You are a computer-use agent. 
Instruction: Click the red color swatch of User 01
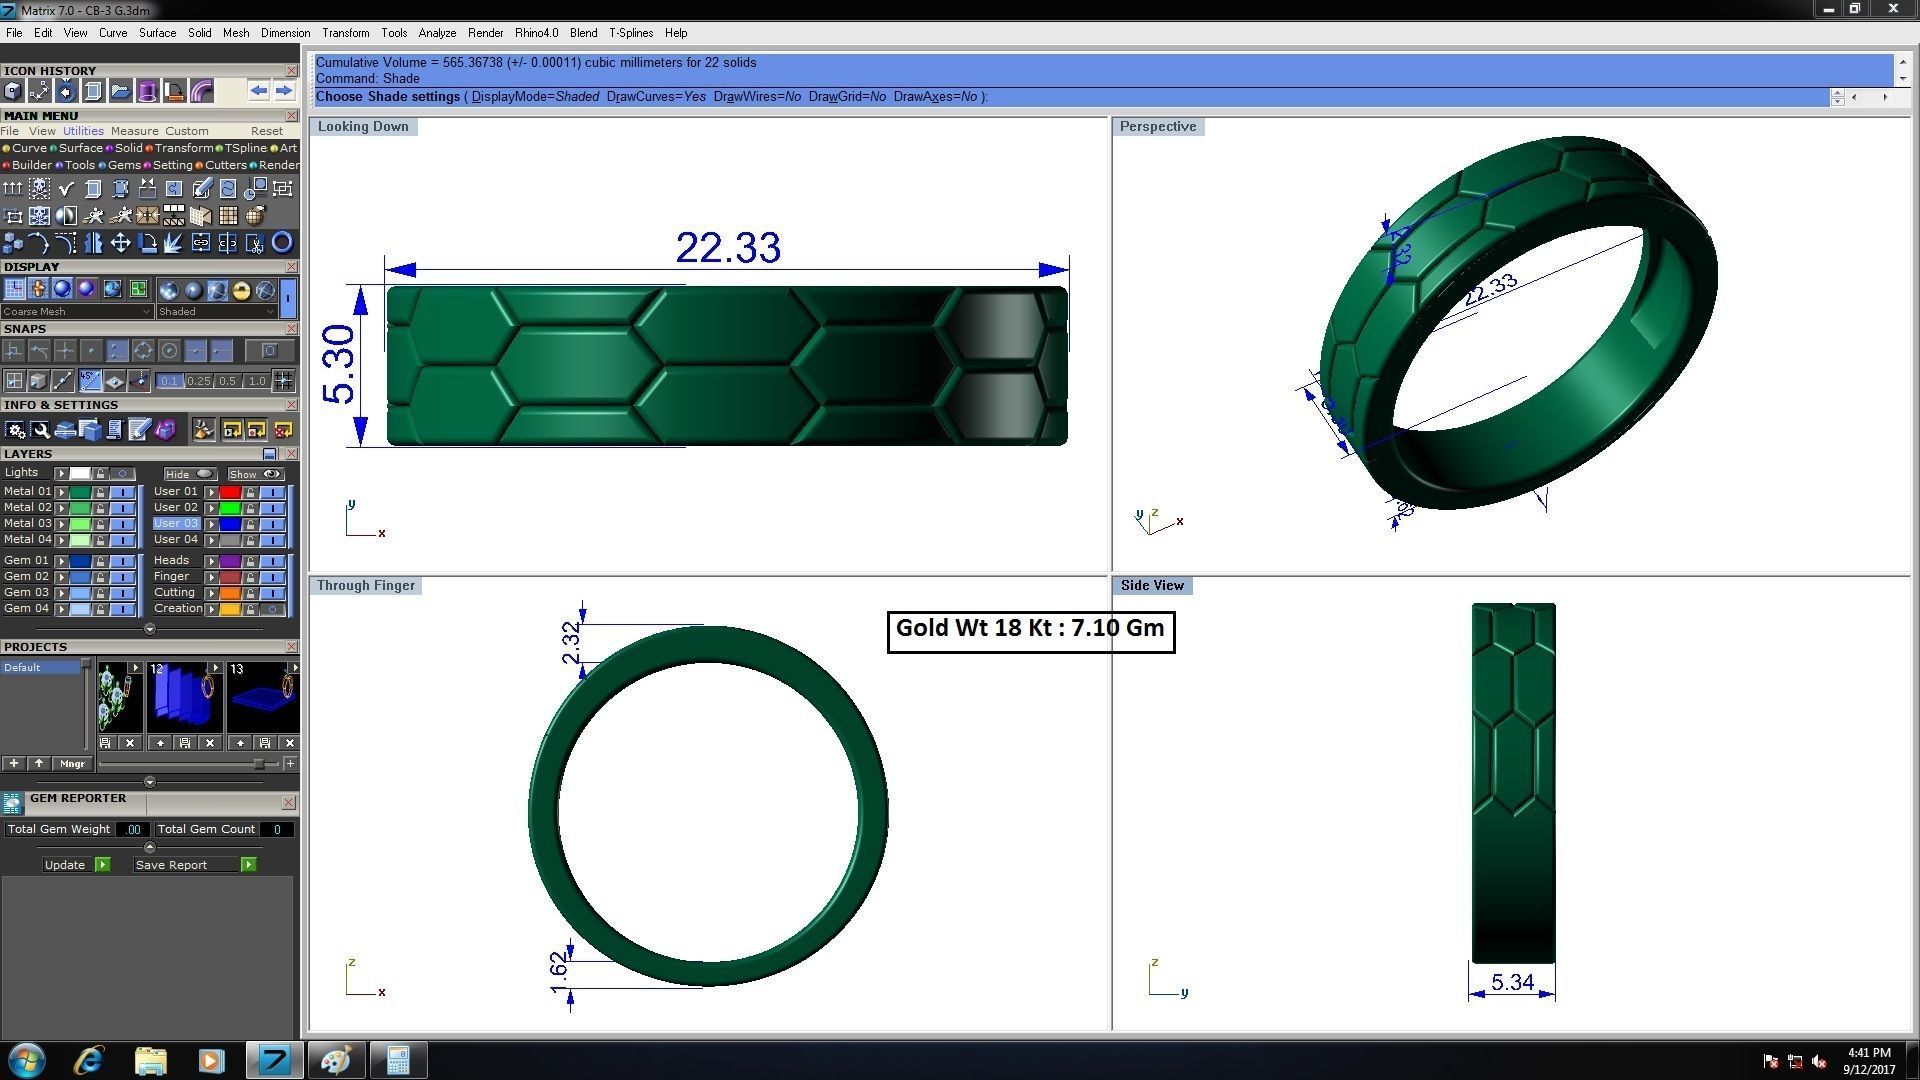[x=230, y=492]
